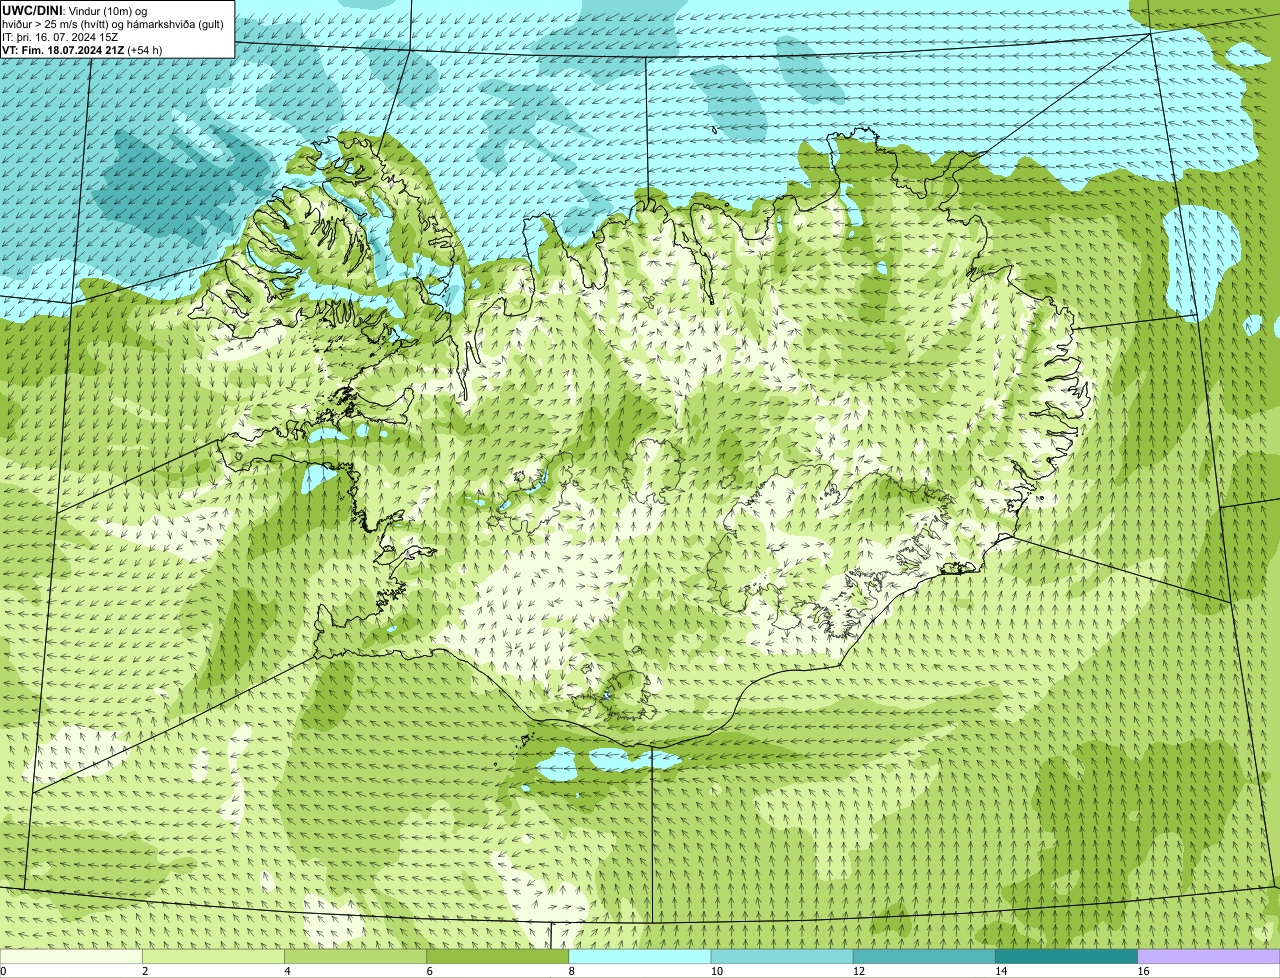Click the 'IT: þri. 16. 07. 2024 15Z' line
This screenshot has width=1280, height=978.
[x=61, y=37]
